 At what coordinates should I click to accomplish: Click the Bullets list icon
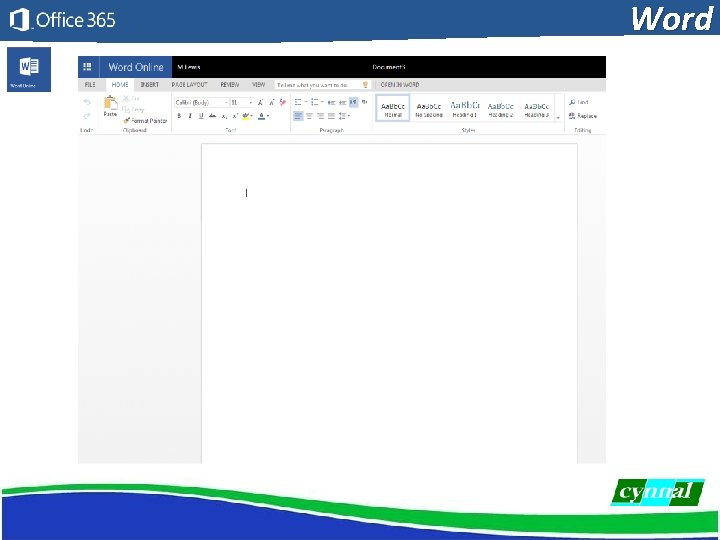pos(298,102)
